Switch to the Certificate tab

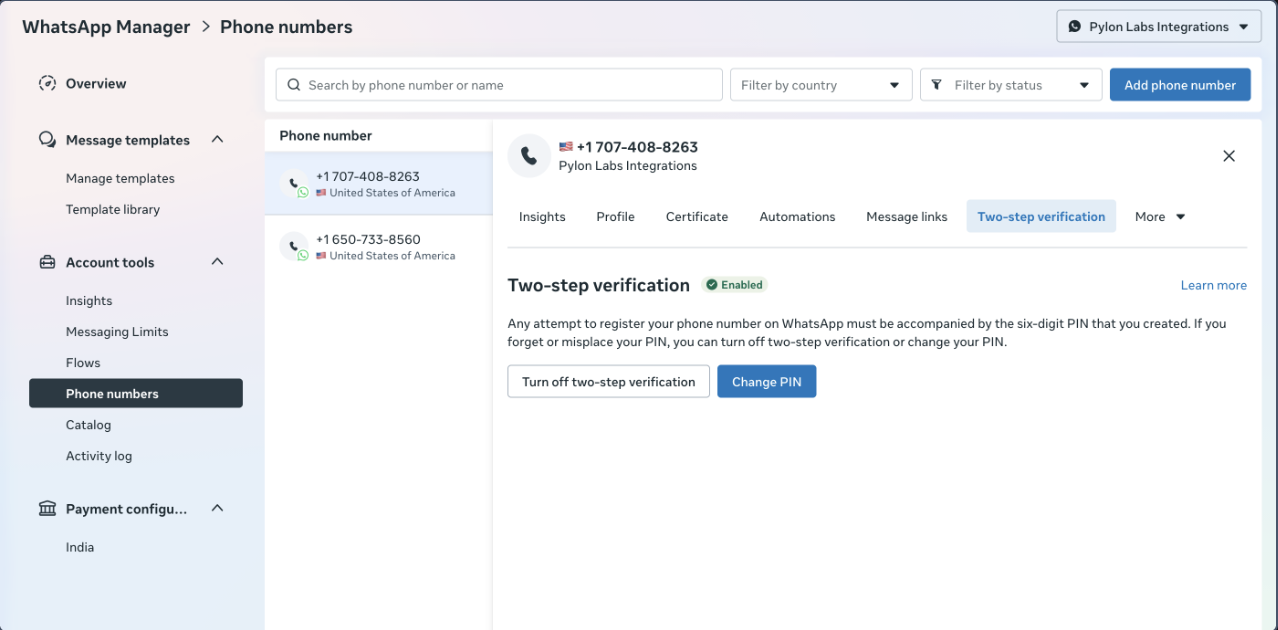(x=697, y=217)
